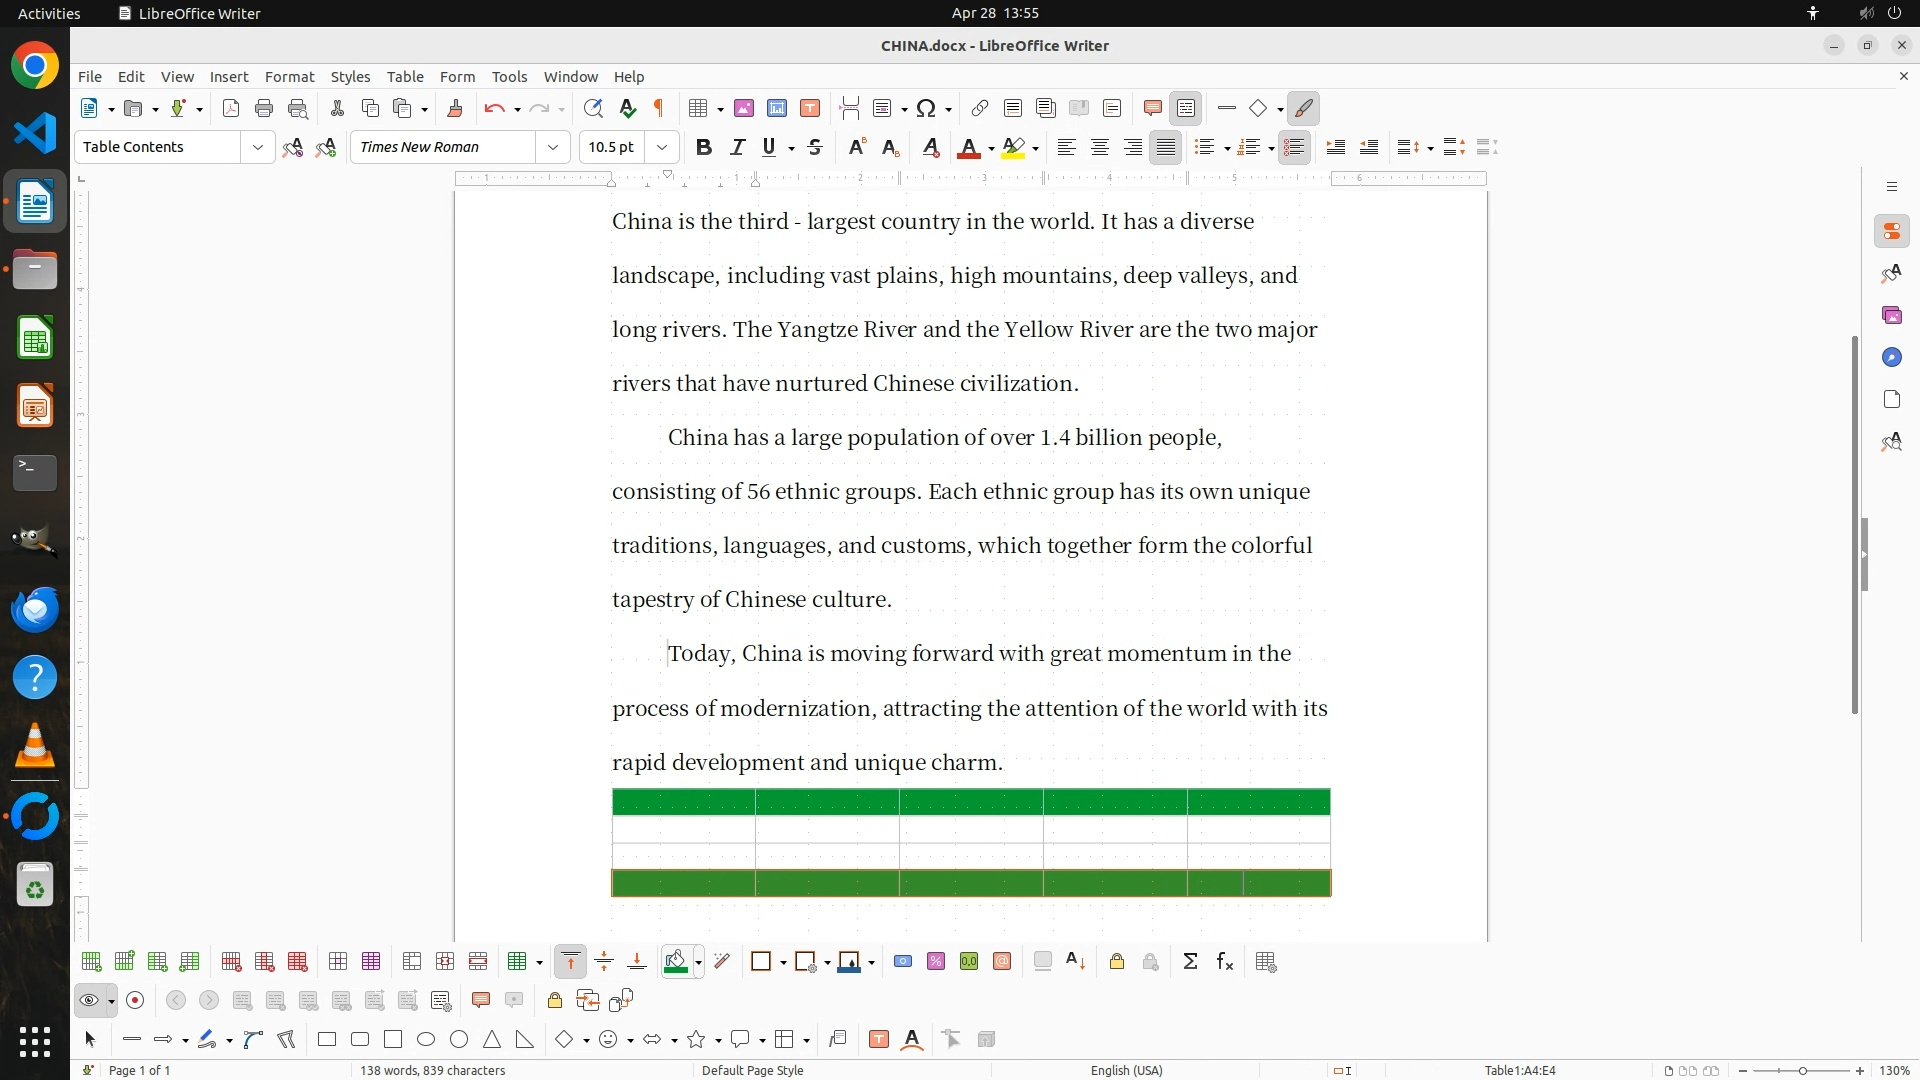Open the font name dropdown list
This screenshot has height=1080, width=1920.
(x=552, y=147)
